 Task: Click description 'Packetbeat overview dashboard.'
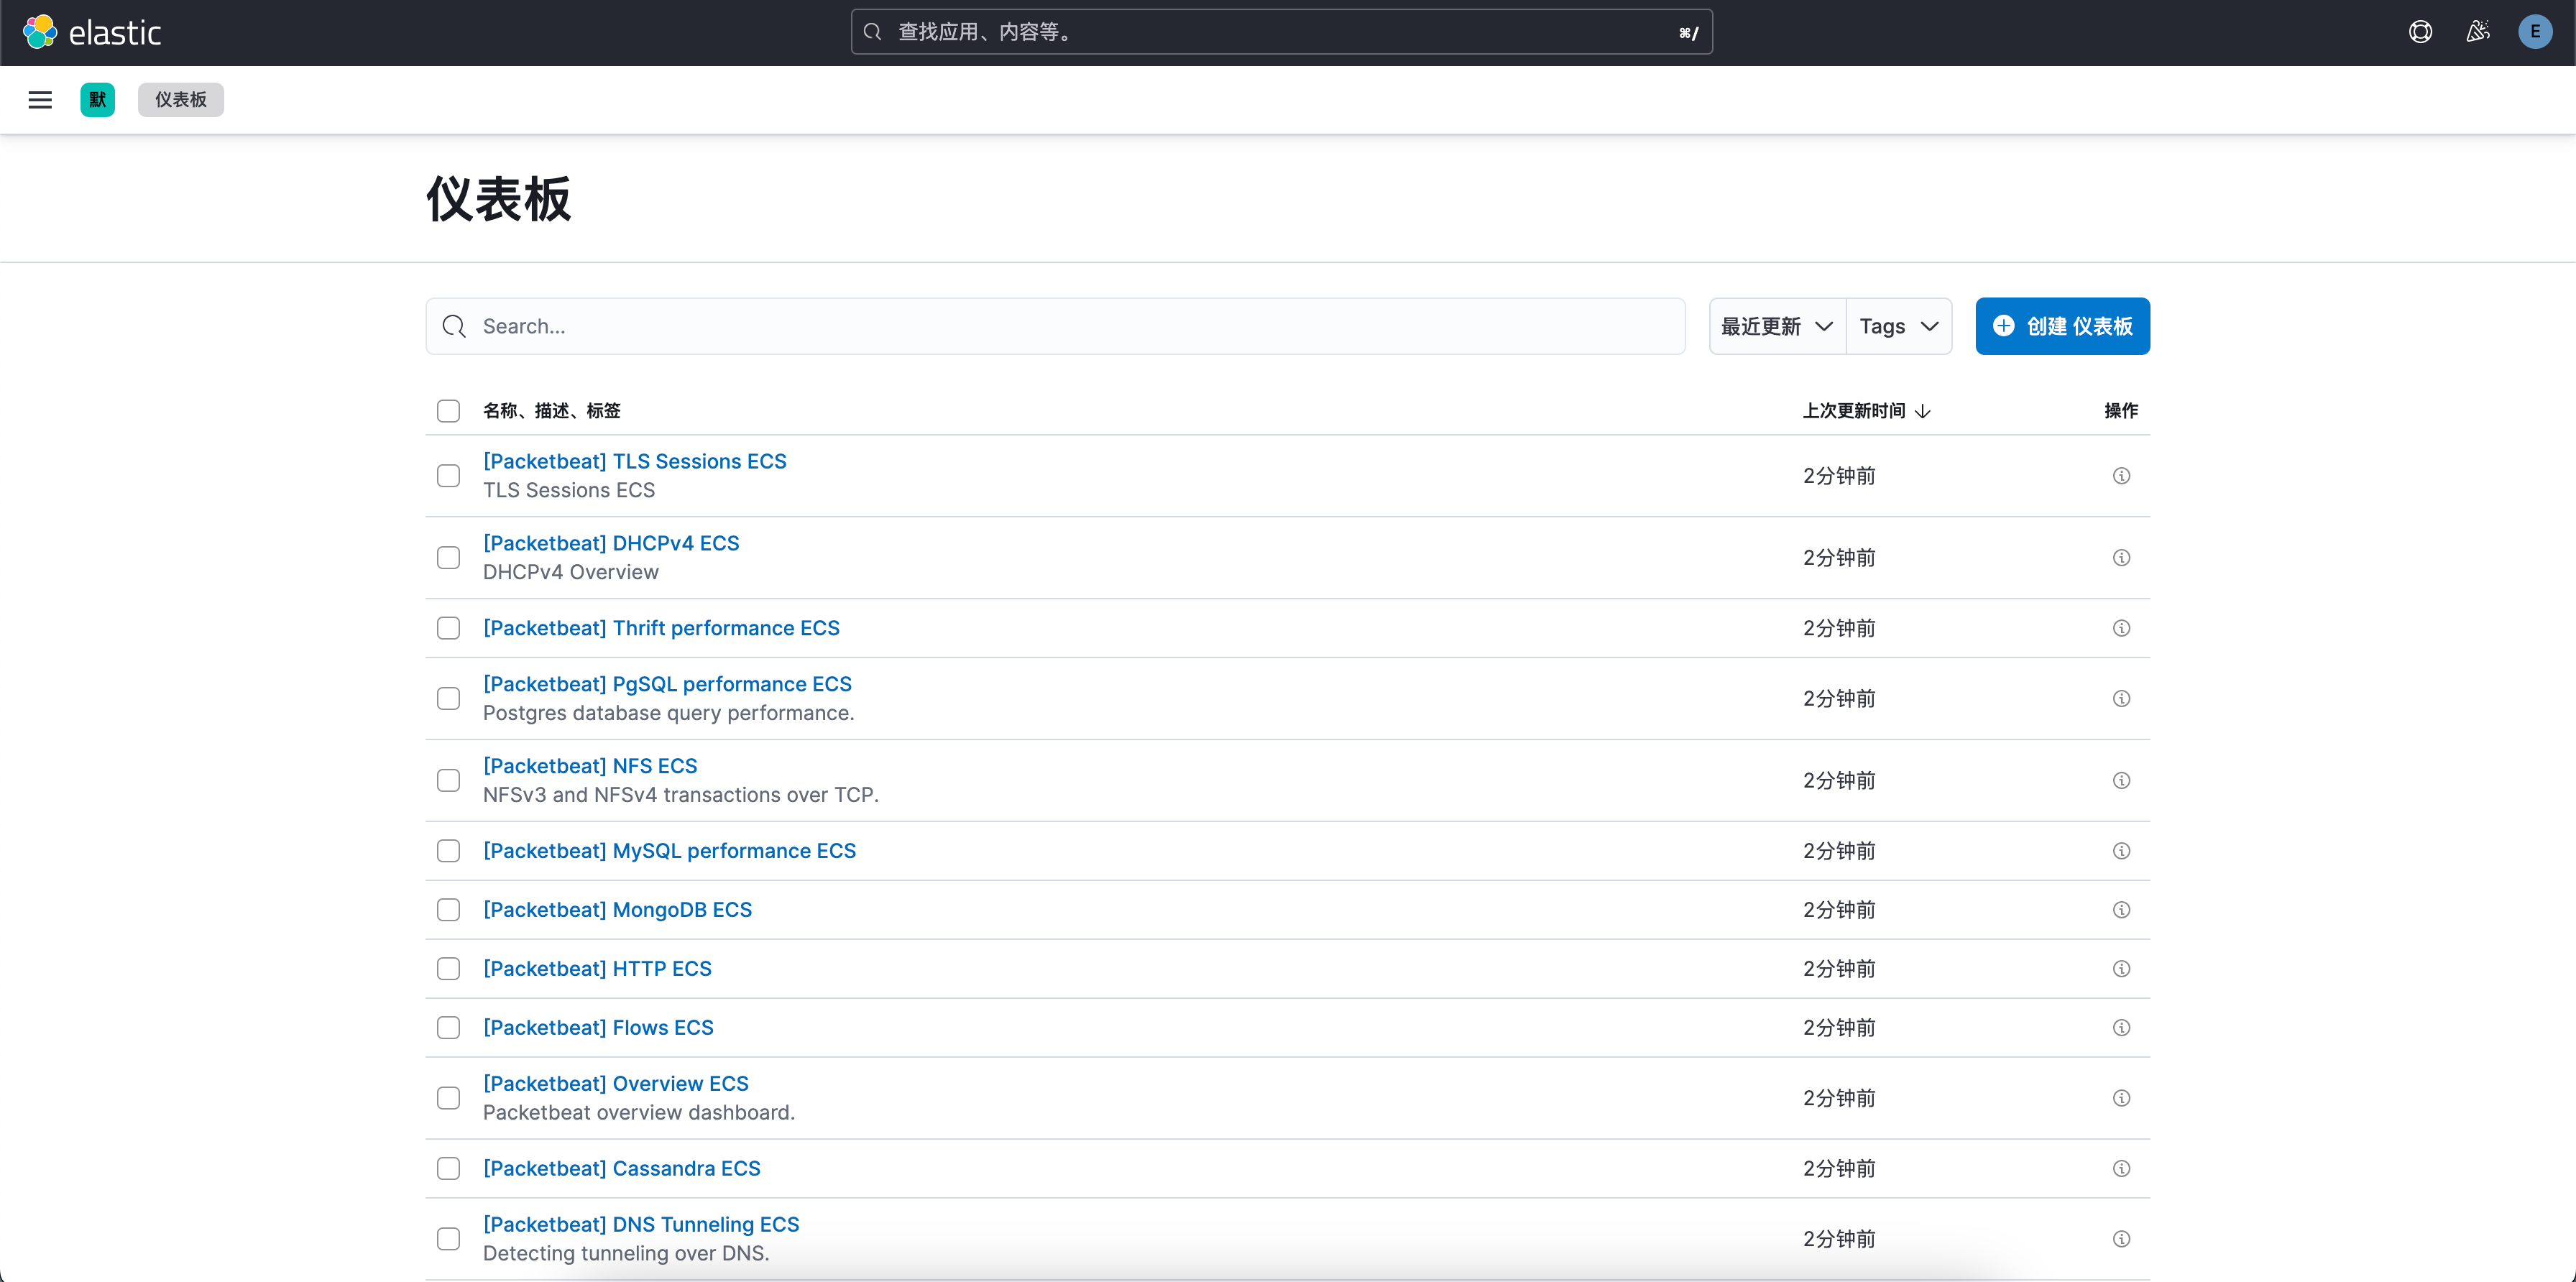point(639,1113)
